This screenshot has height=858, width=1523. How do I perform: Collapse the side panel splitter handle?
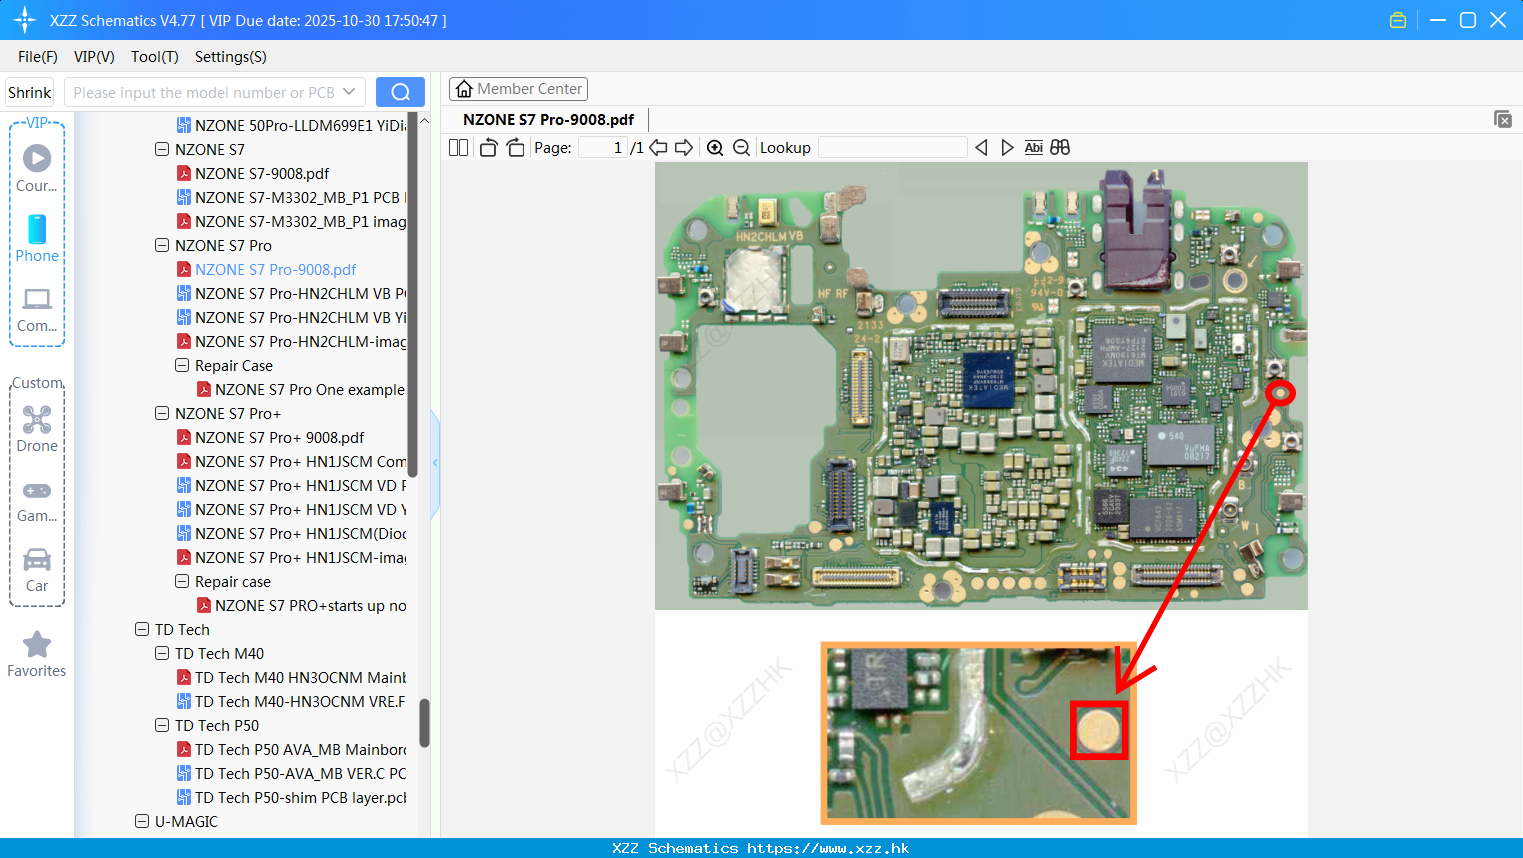coord(435,463)
